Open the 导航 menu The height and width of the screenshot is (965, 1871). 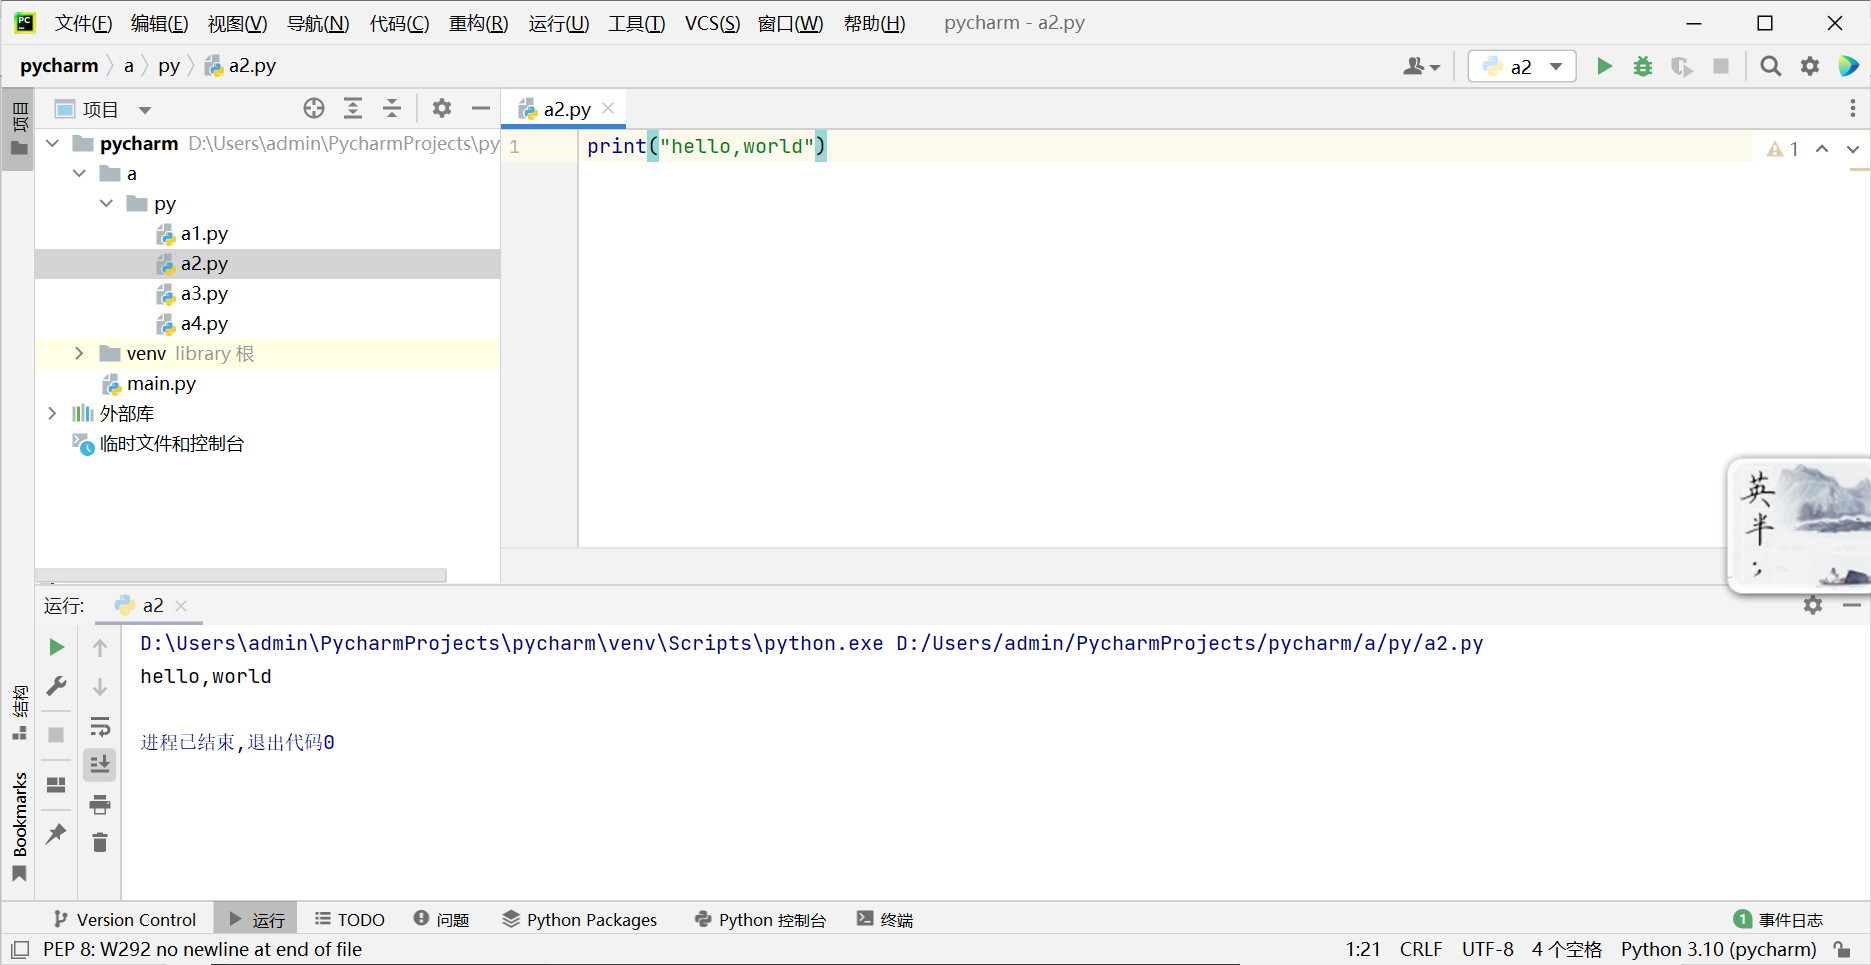(x=318, y=23)
